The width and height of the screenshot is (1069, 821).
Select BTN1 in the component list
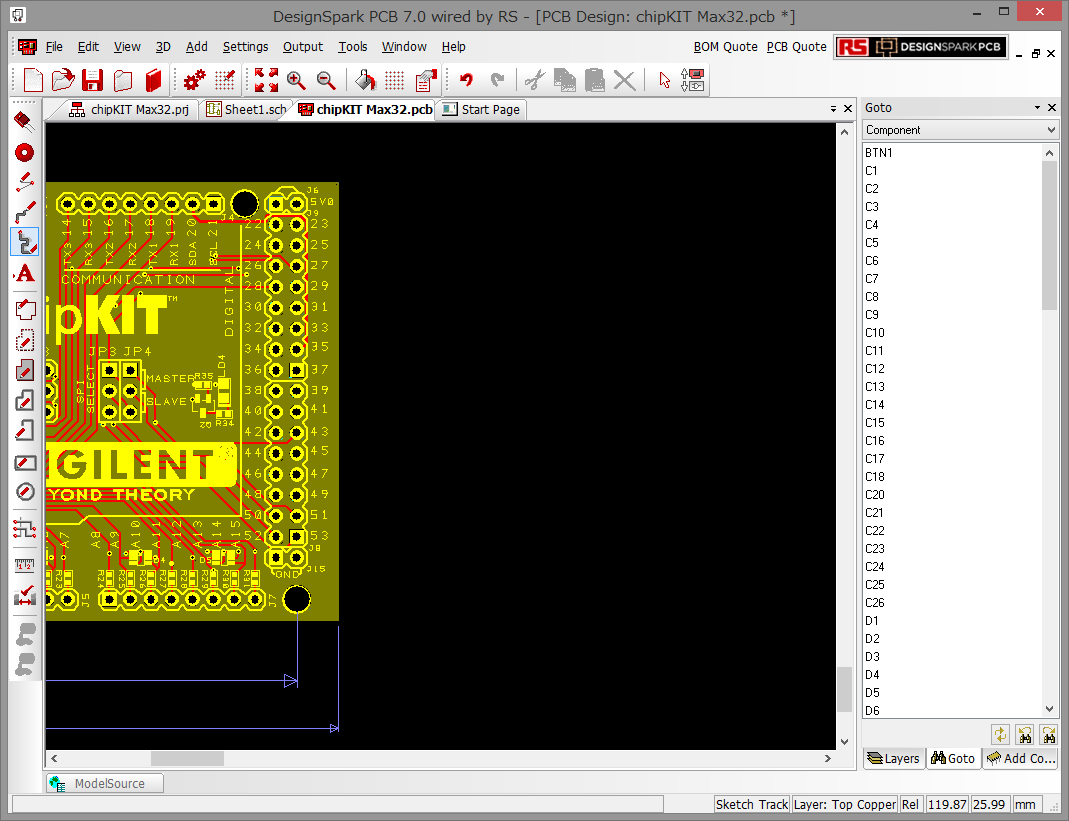[952, 153]
